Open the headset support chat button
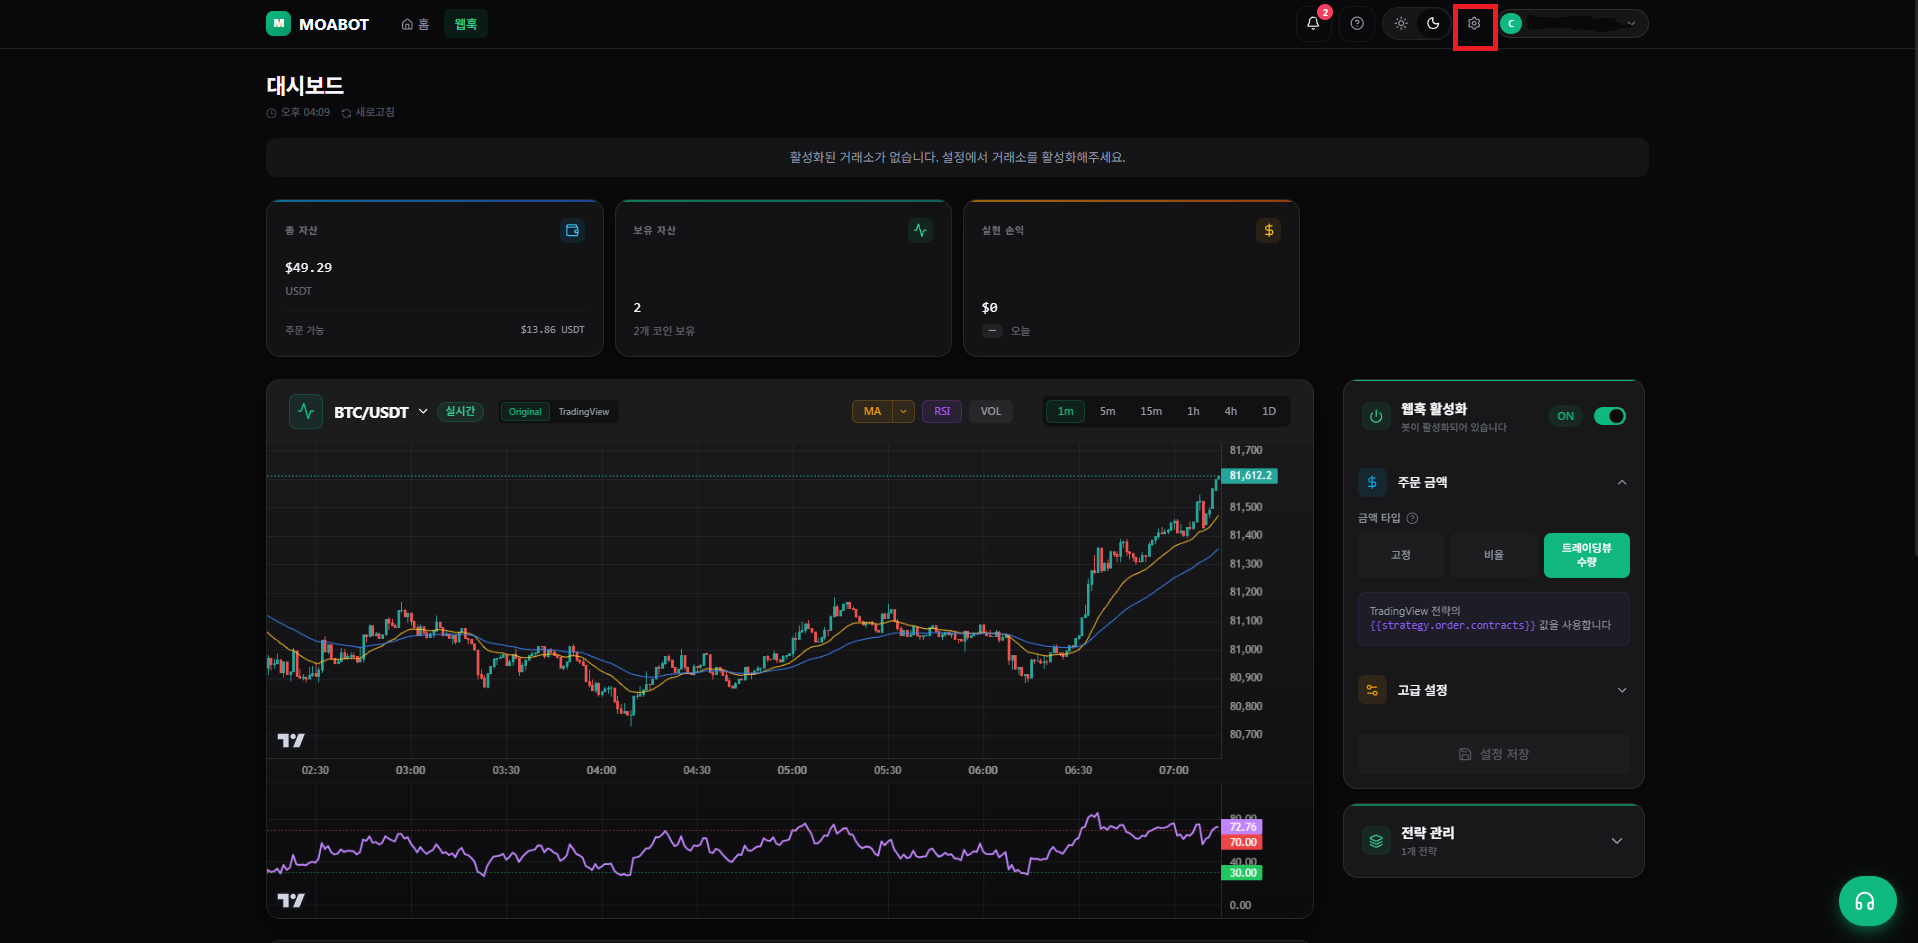 (1866, 901)
